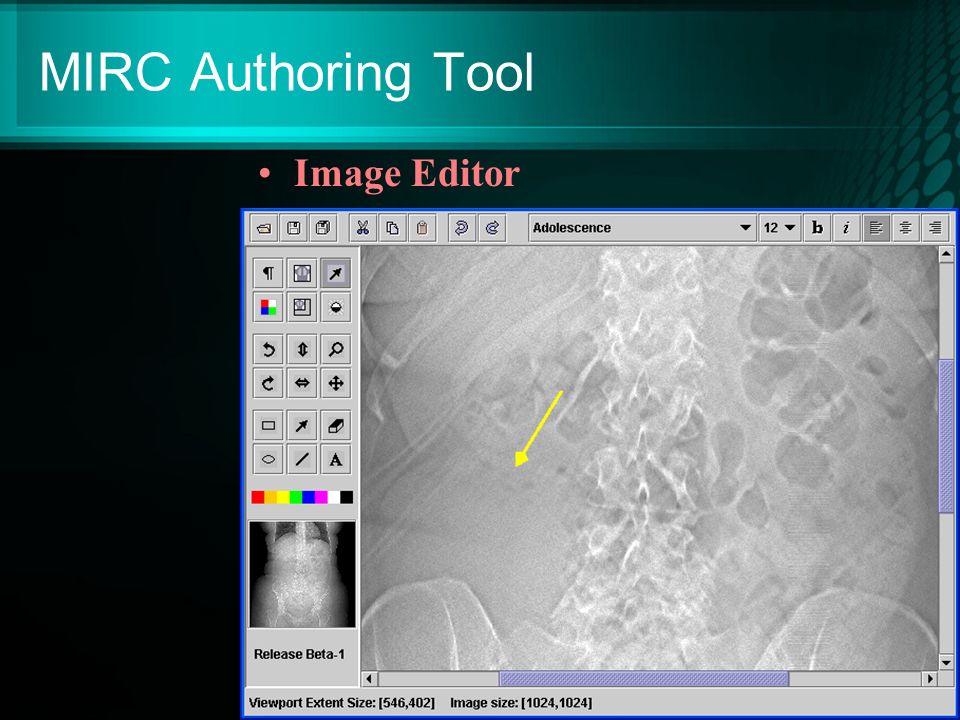Screen dimensions: 960x720
Task: Select the magnifier zoom tool
Action: point(336,349)
